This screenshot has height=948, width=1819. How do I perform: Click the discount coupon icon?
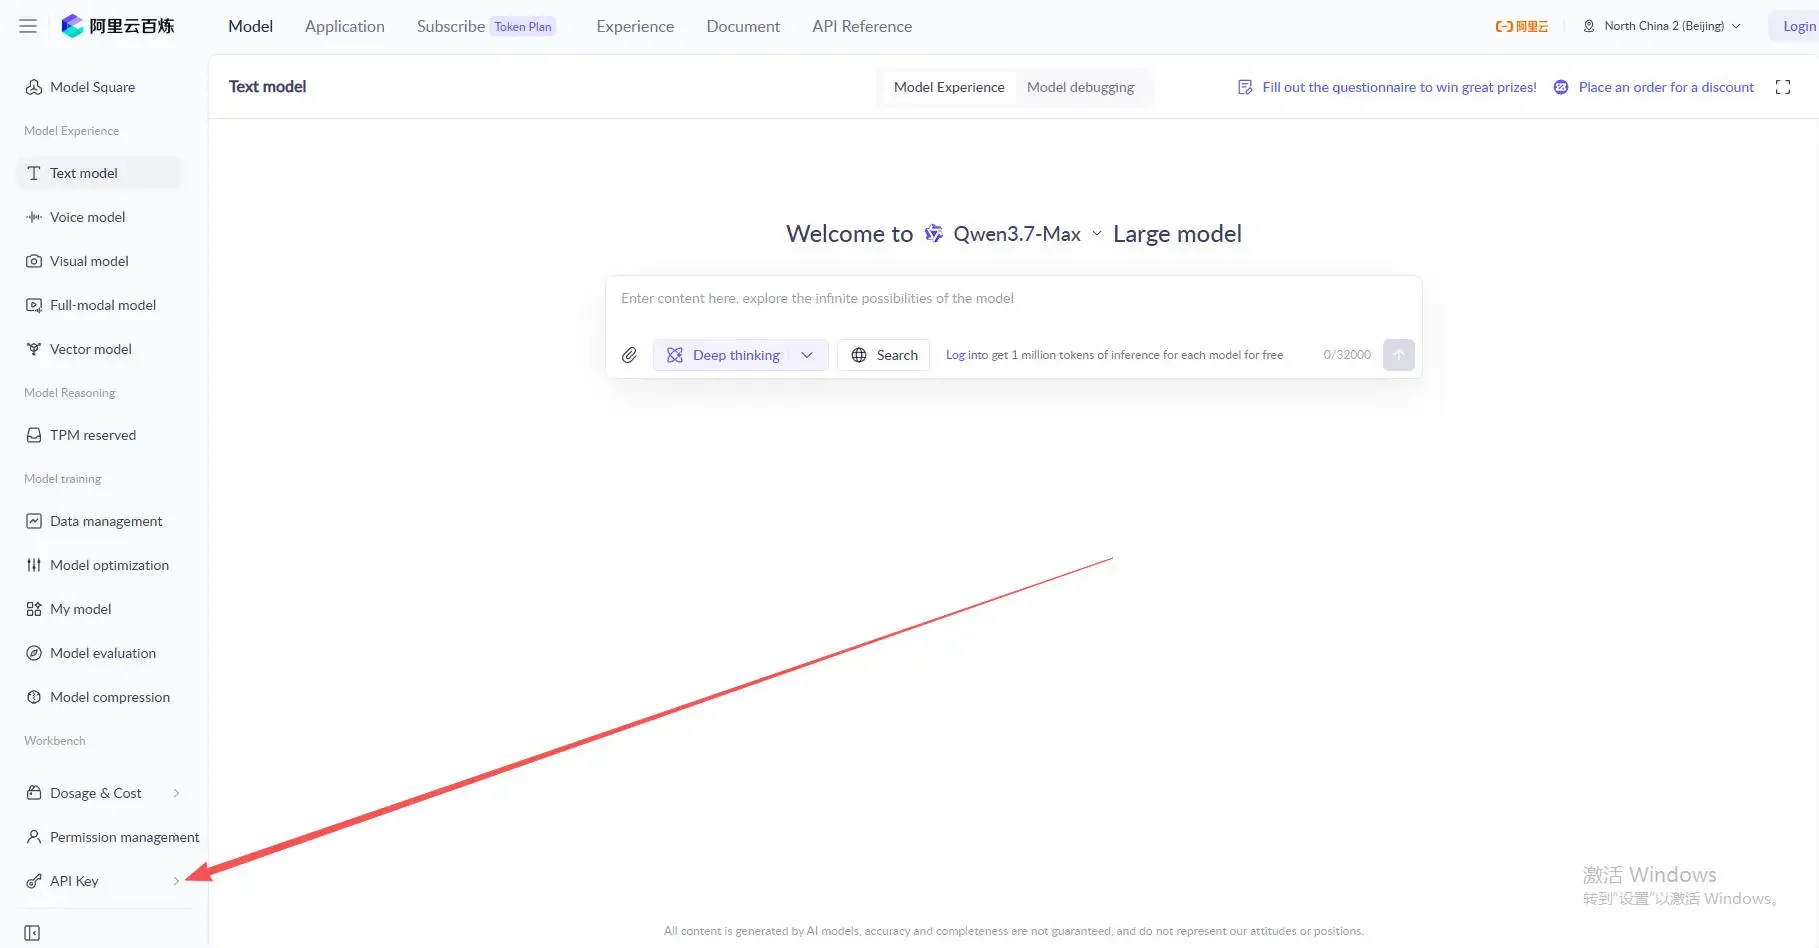point(1561,87)
